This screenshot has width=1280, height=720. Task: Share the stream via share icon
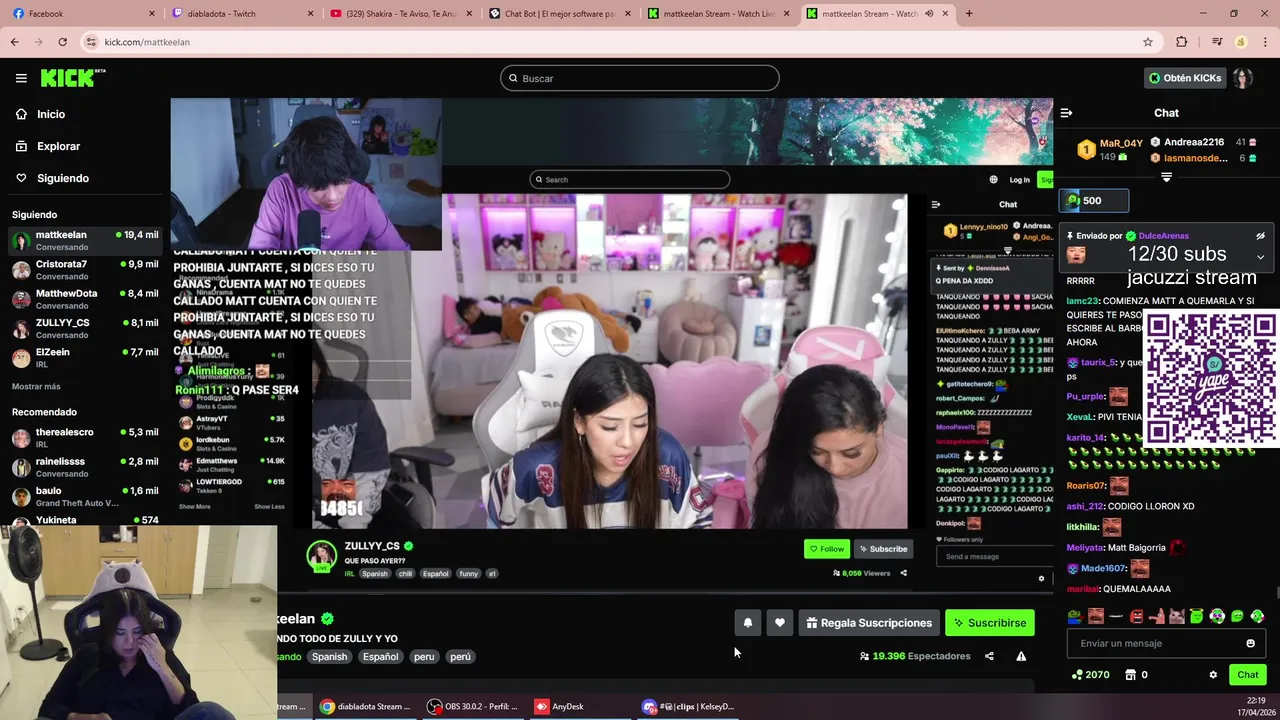pyautogui.click(x=989, y=656)
